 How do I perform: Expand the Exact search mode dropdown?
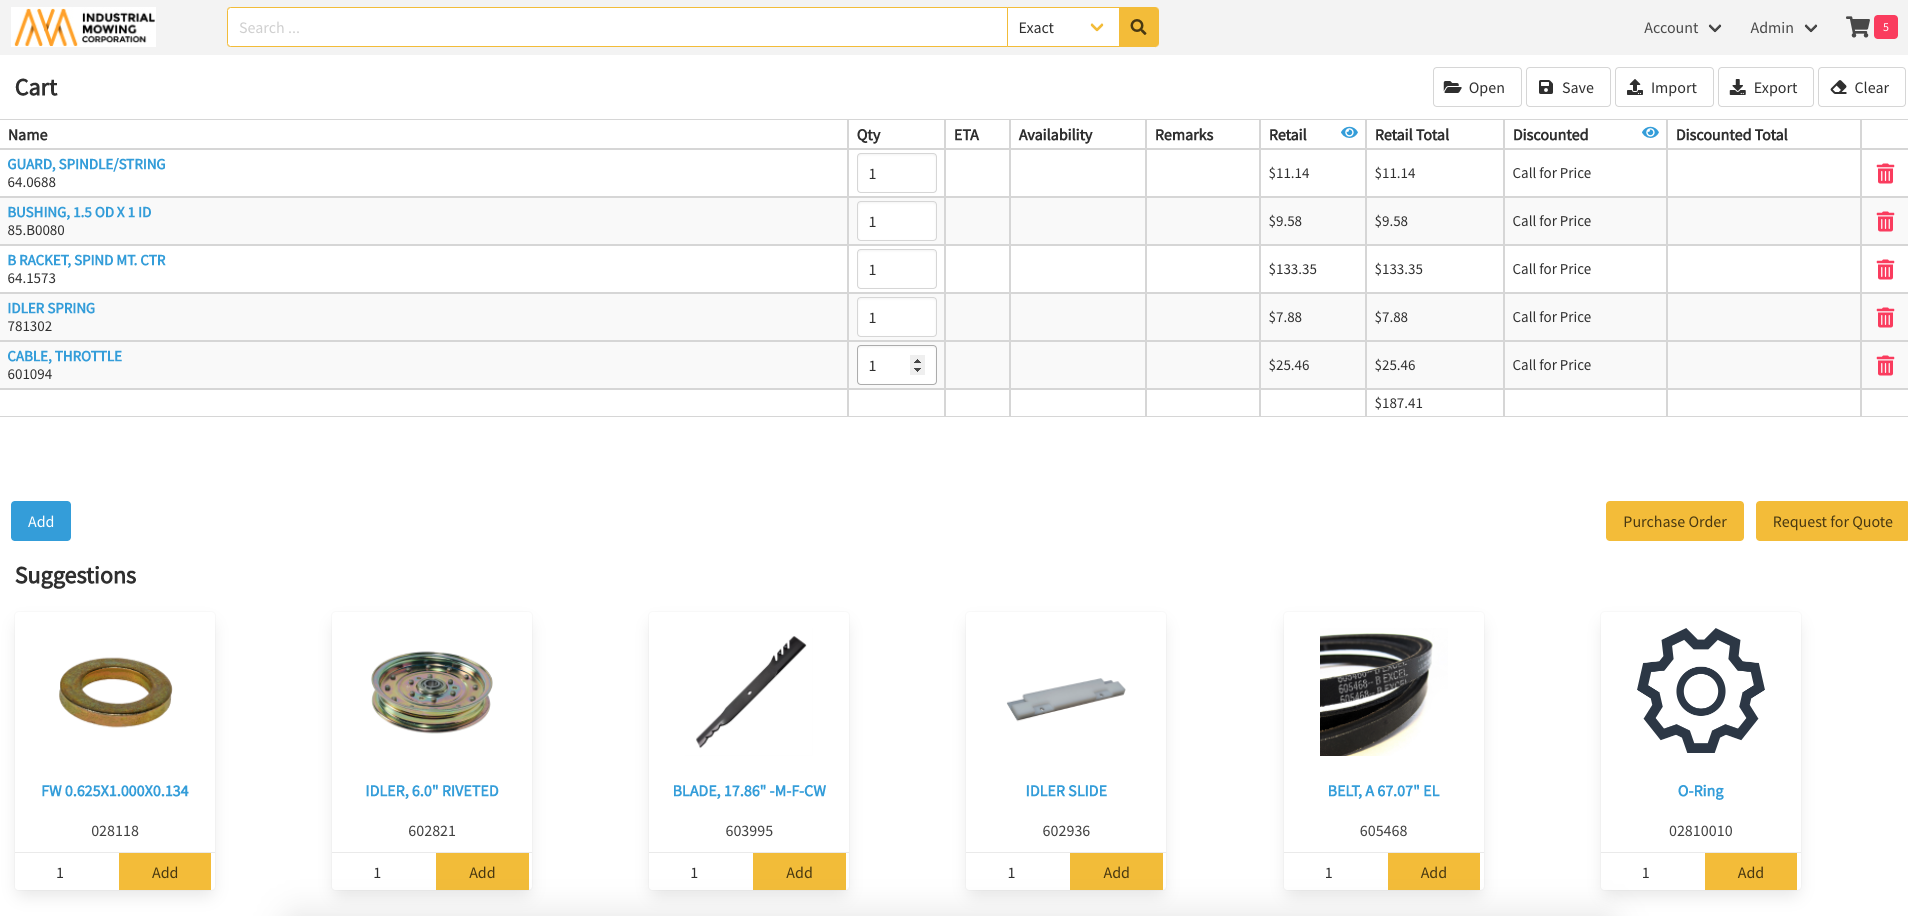tap(1062, 27)
